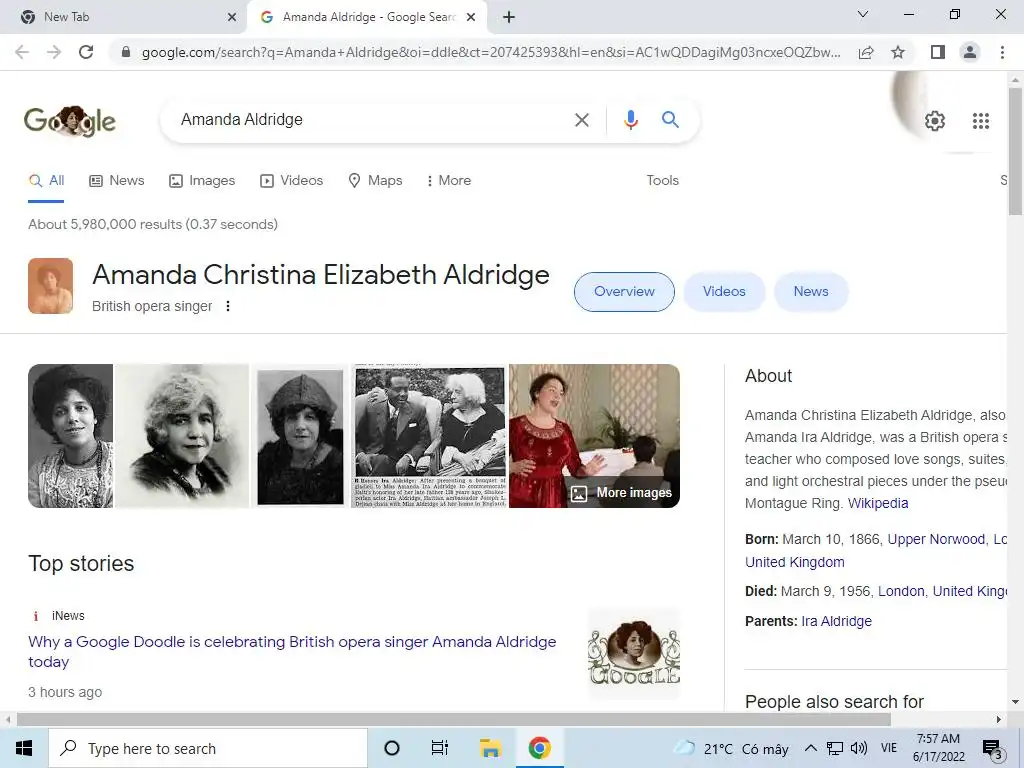
Task: Open the Windows Start menu
Action: pos(24,748)
